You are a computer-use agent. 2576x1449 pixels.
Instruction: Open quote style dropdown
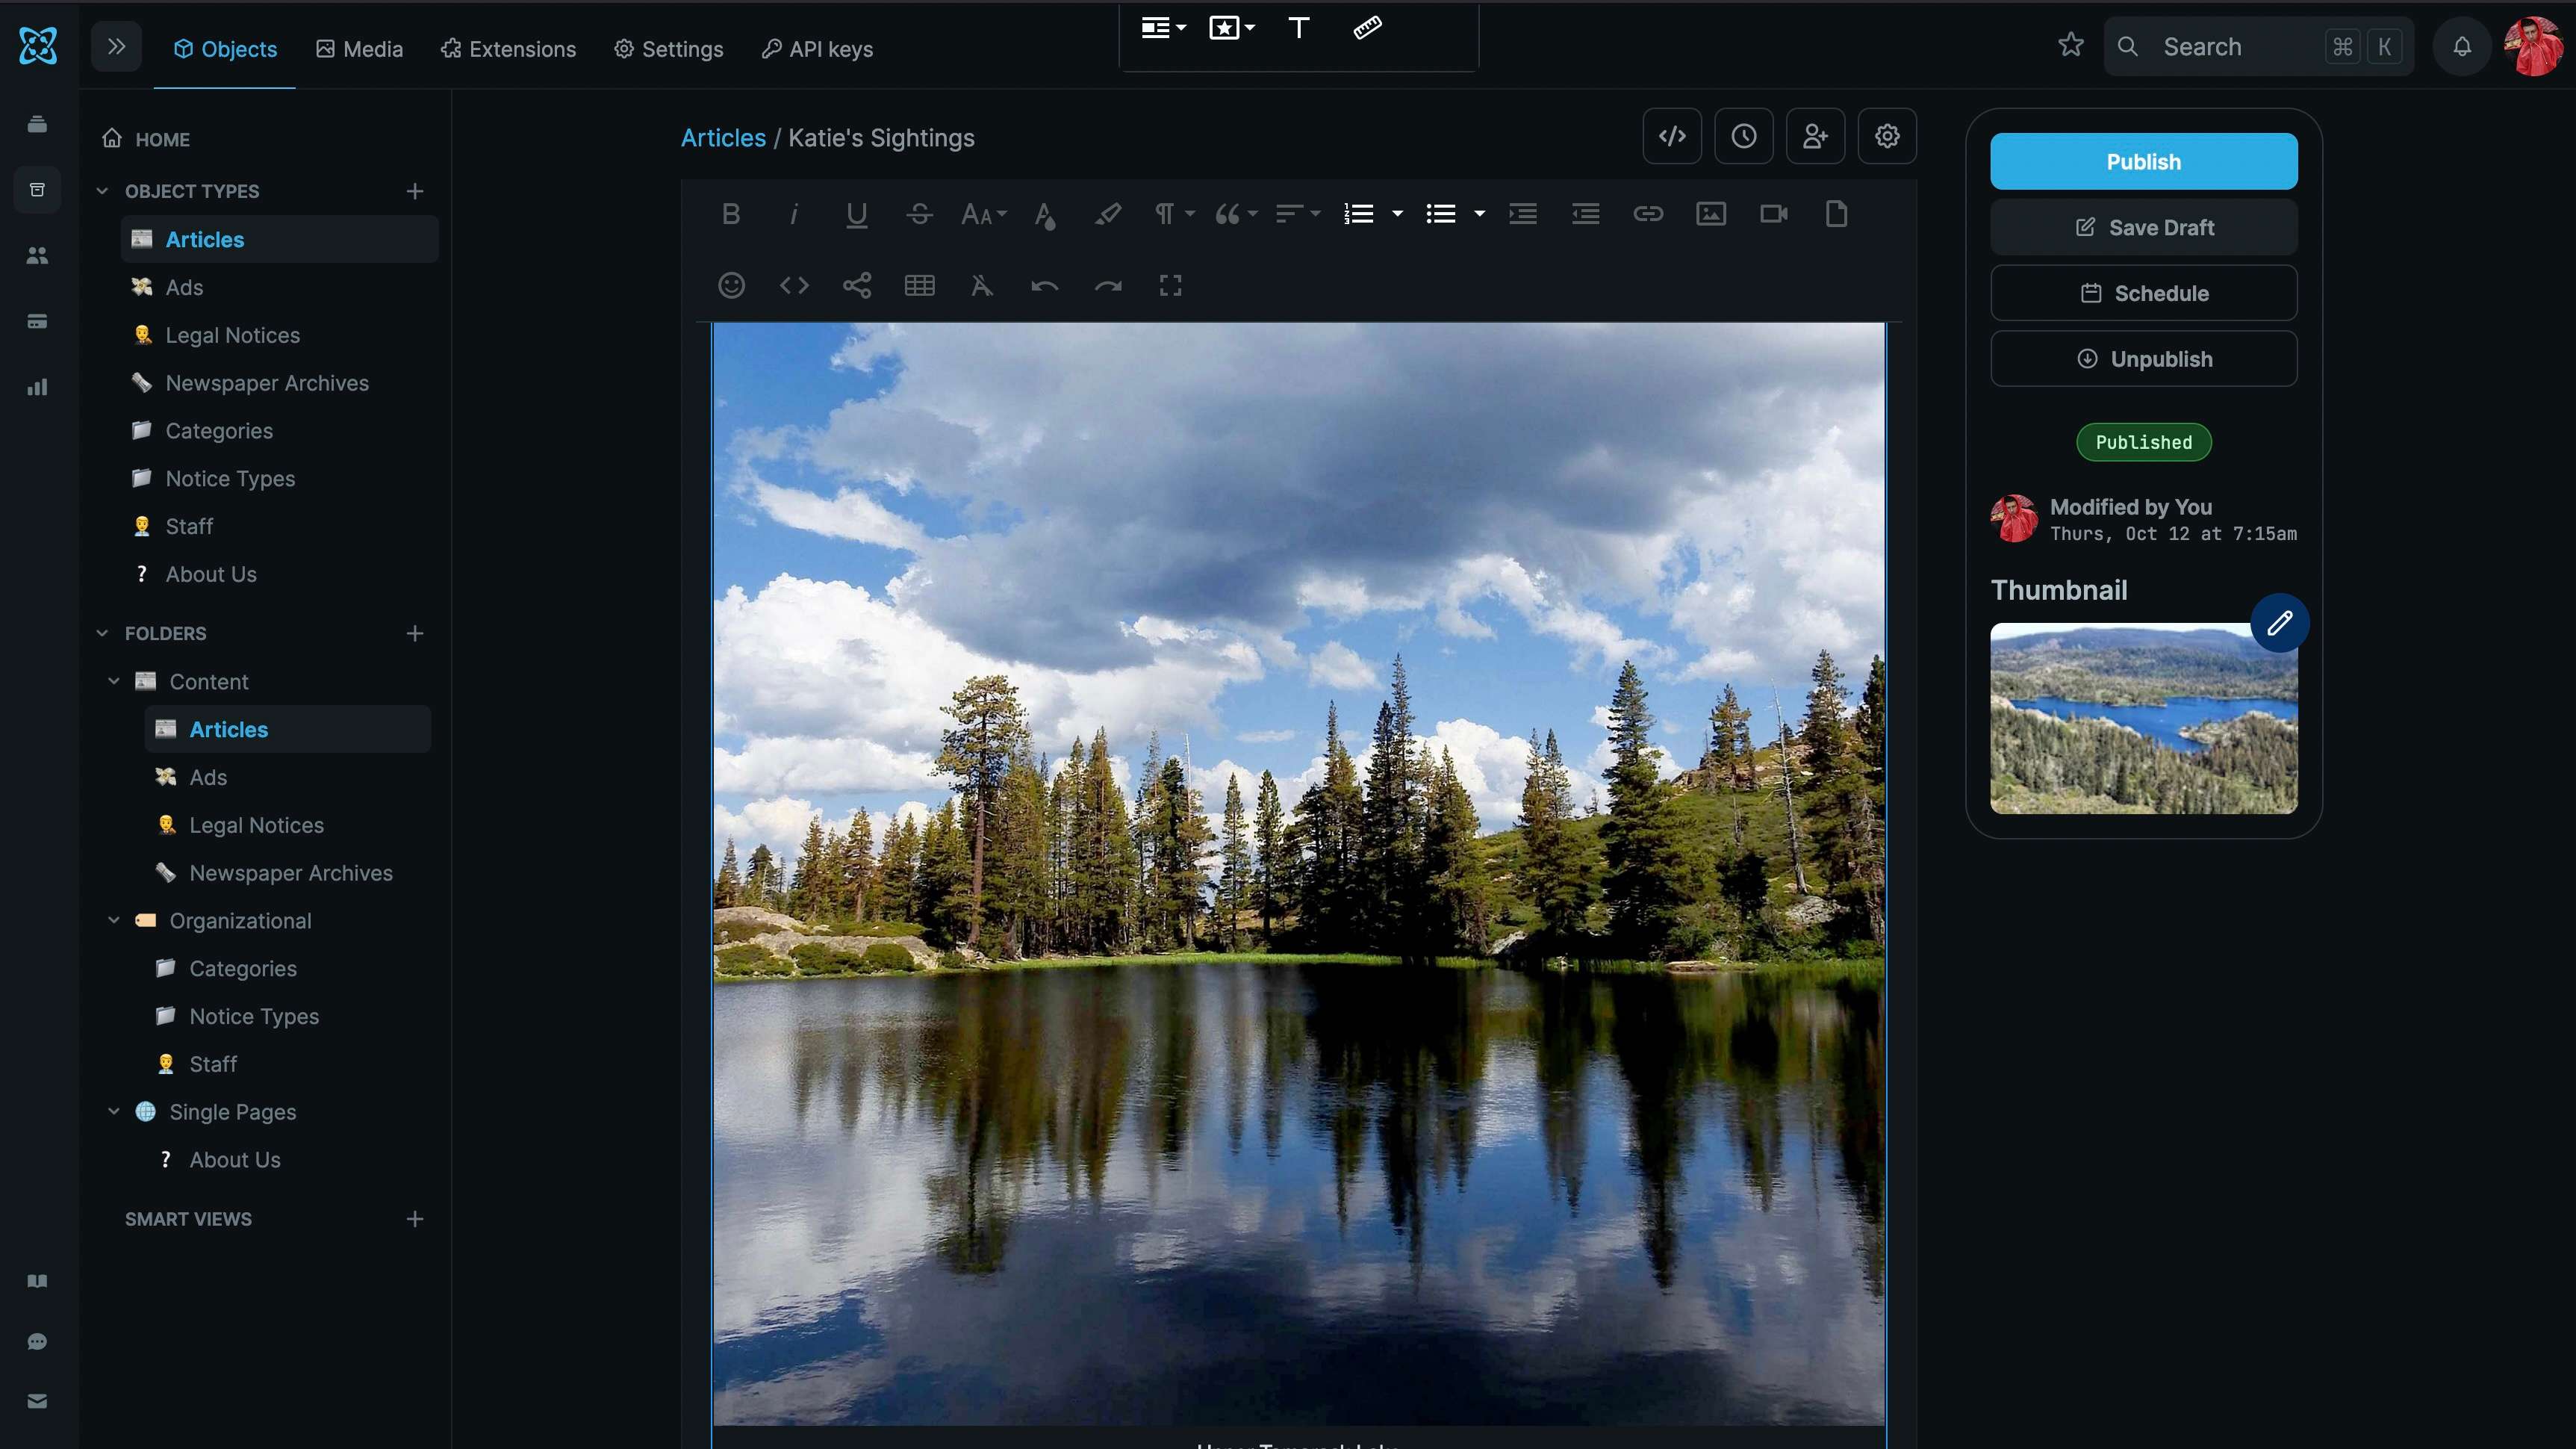(1236, 214)
